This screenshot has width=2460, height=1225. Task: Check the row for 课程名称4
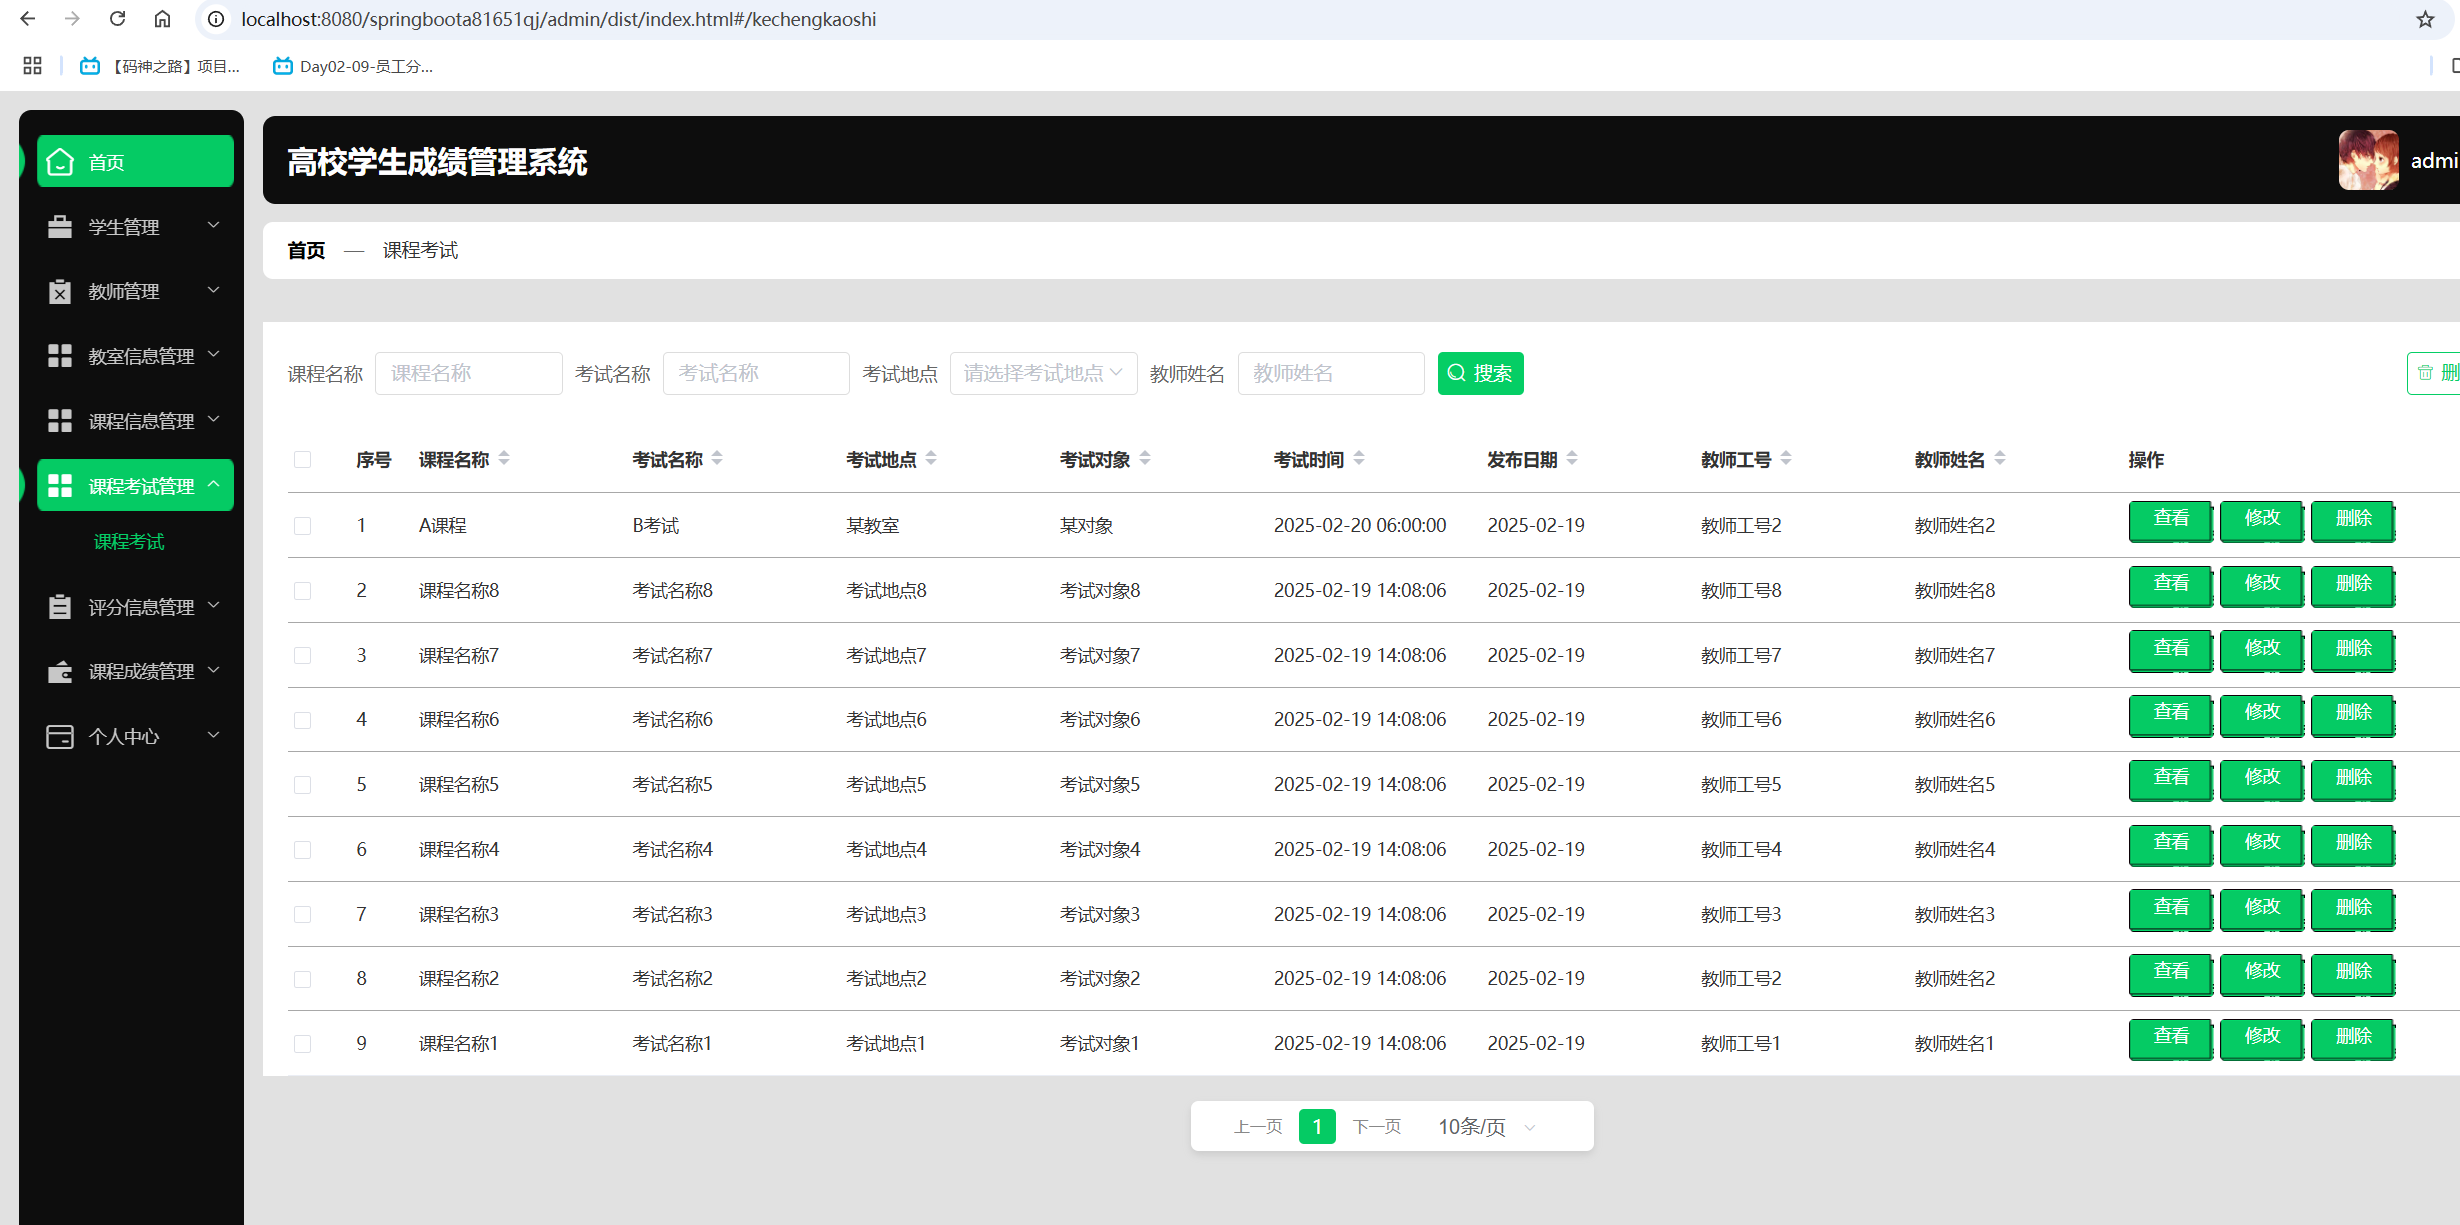point(302,850)
